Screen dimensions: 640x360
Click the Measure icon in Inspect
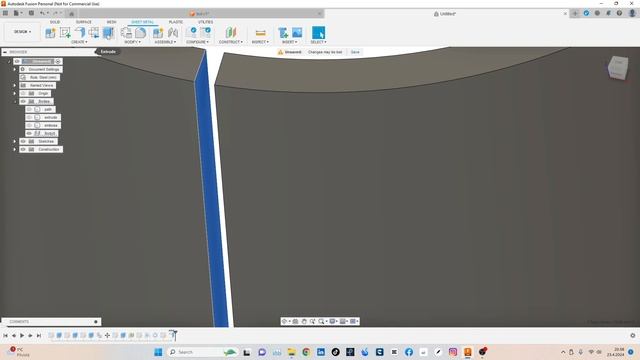pyautogui.click(x=260, y=33)
